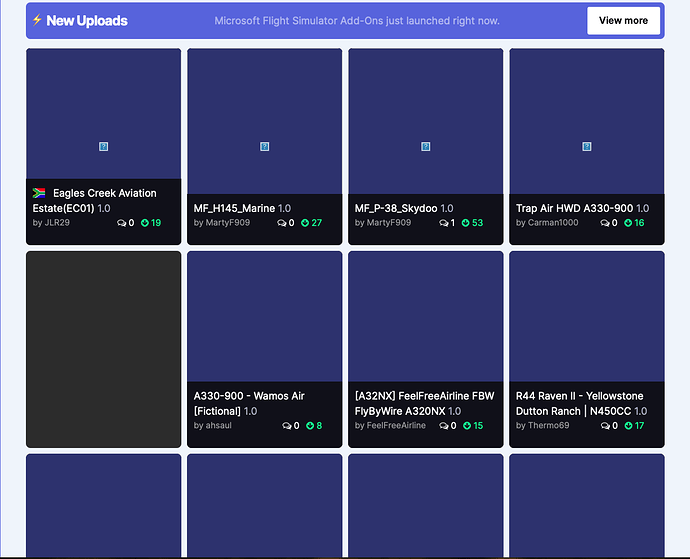Click the comments icon on the MF_H145_Marine card
690x559 pixels.
coord(282,223)
